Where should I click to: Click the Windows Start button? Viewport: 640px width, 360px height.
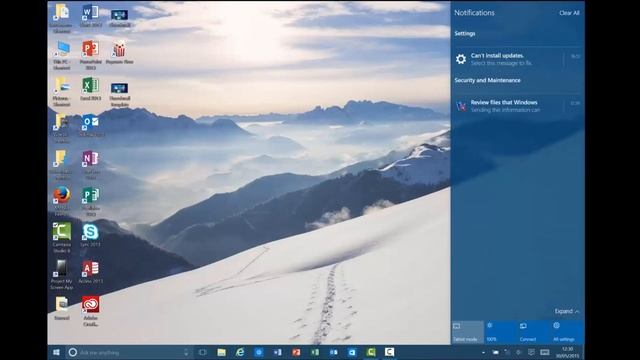point(56,352)
